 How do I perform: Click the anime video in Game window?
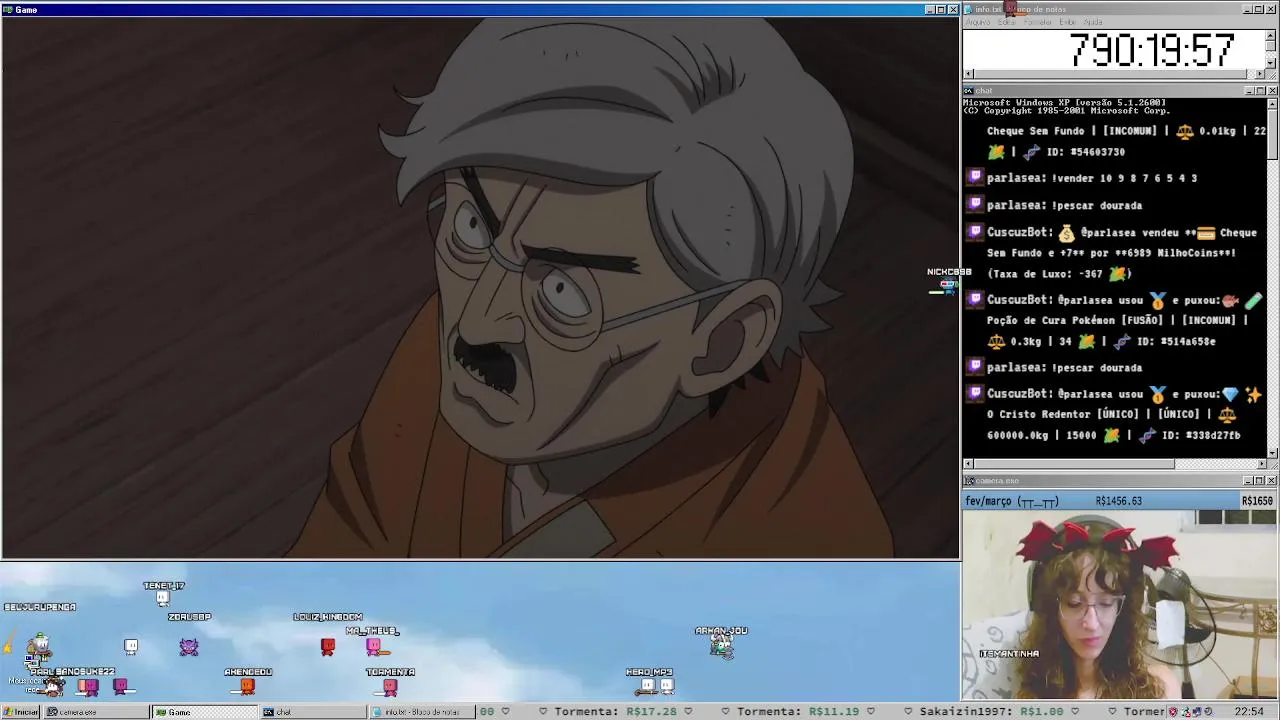click(x=481, y=288)
